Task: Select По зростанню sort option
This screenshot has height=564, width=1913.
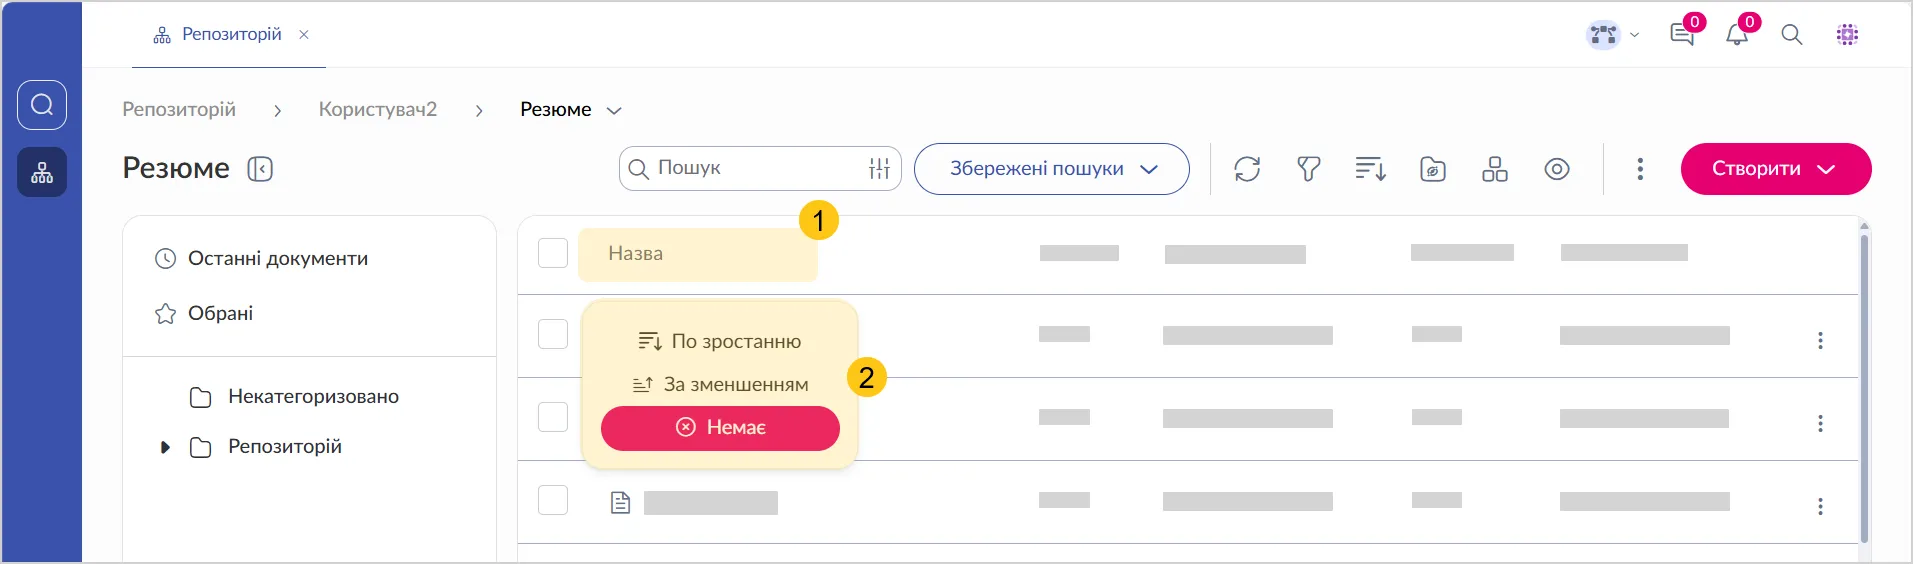Action: click(721, 342)
